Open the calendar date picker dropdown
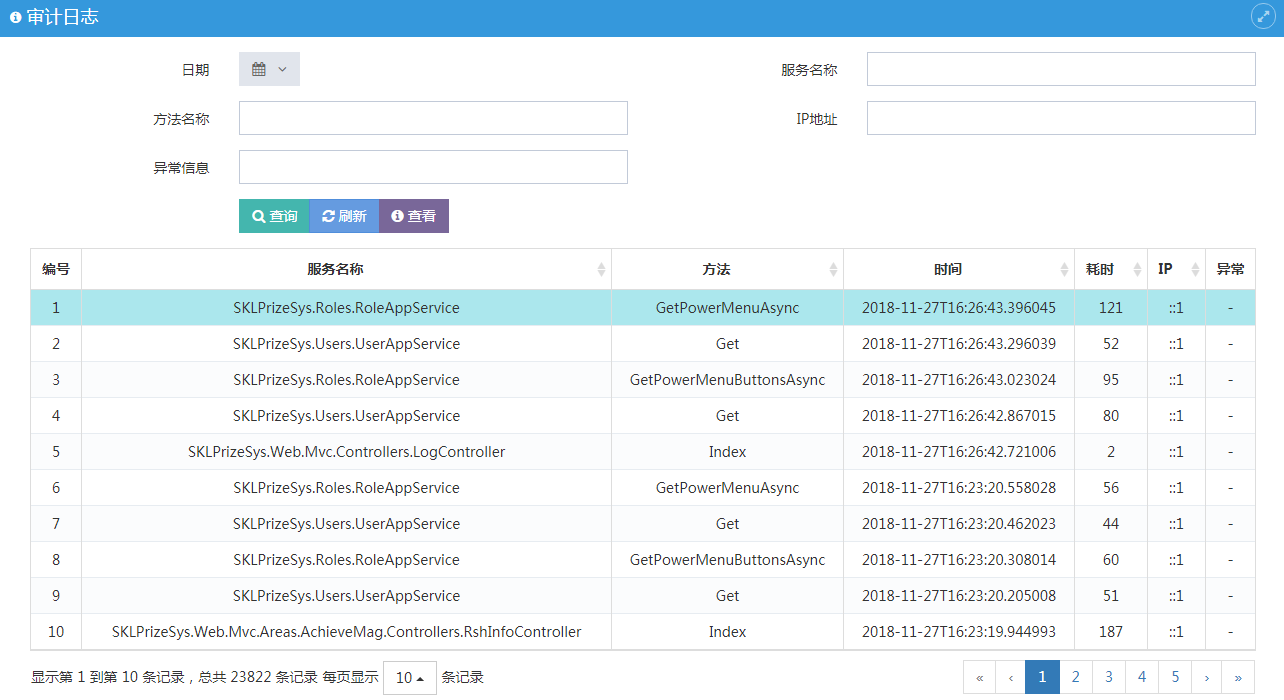Image resolution: width=1284 pixels, height=700 pixels. (269, 69)
